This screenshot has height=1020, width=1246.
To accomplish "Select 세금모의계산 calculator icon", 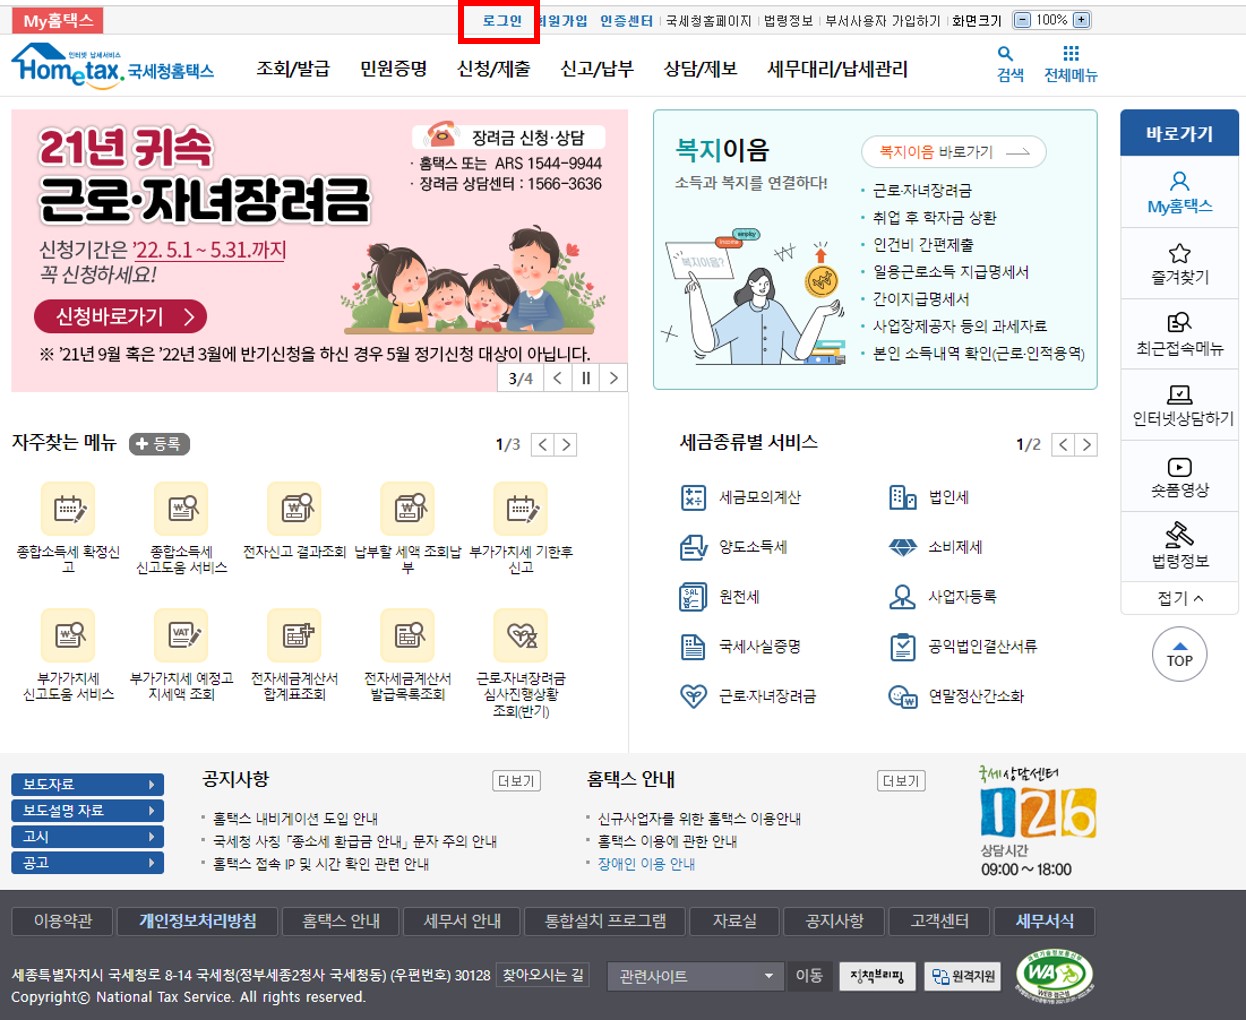I will coord(693,497).
